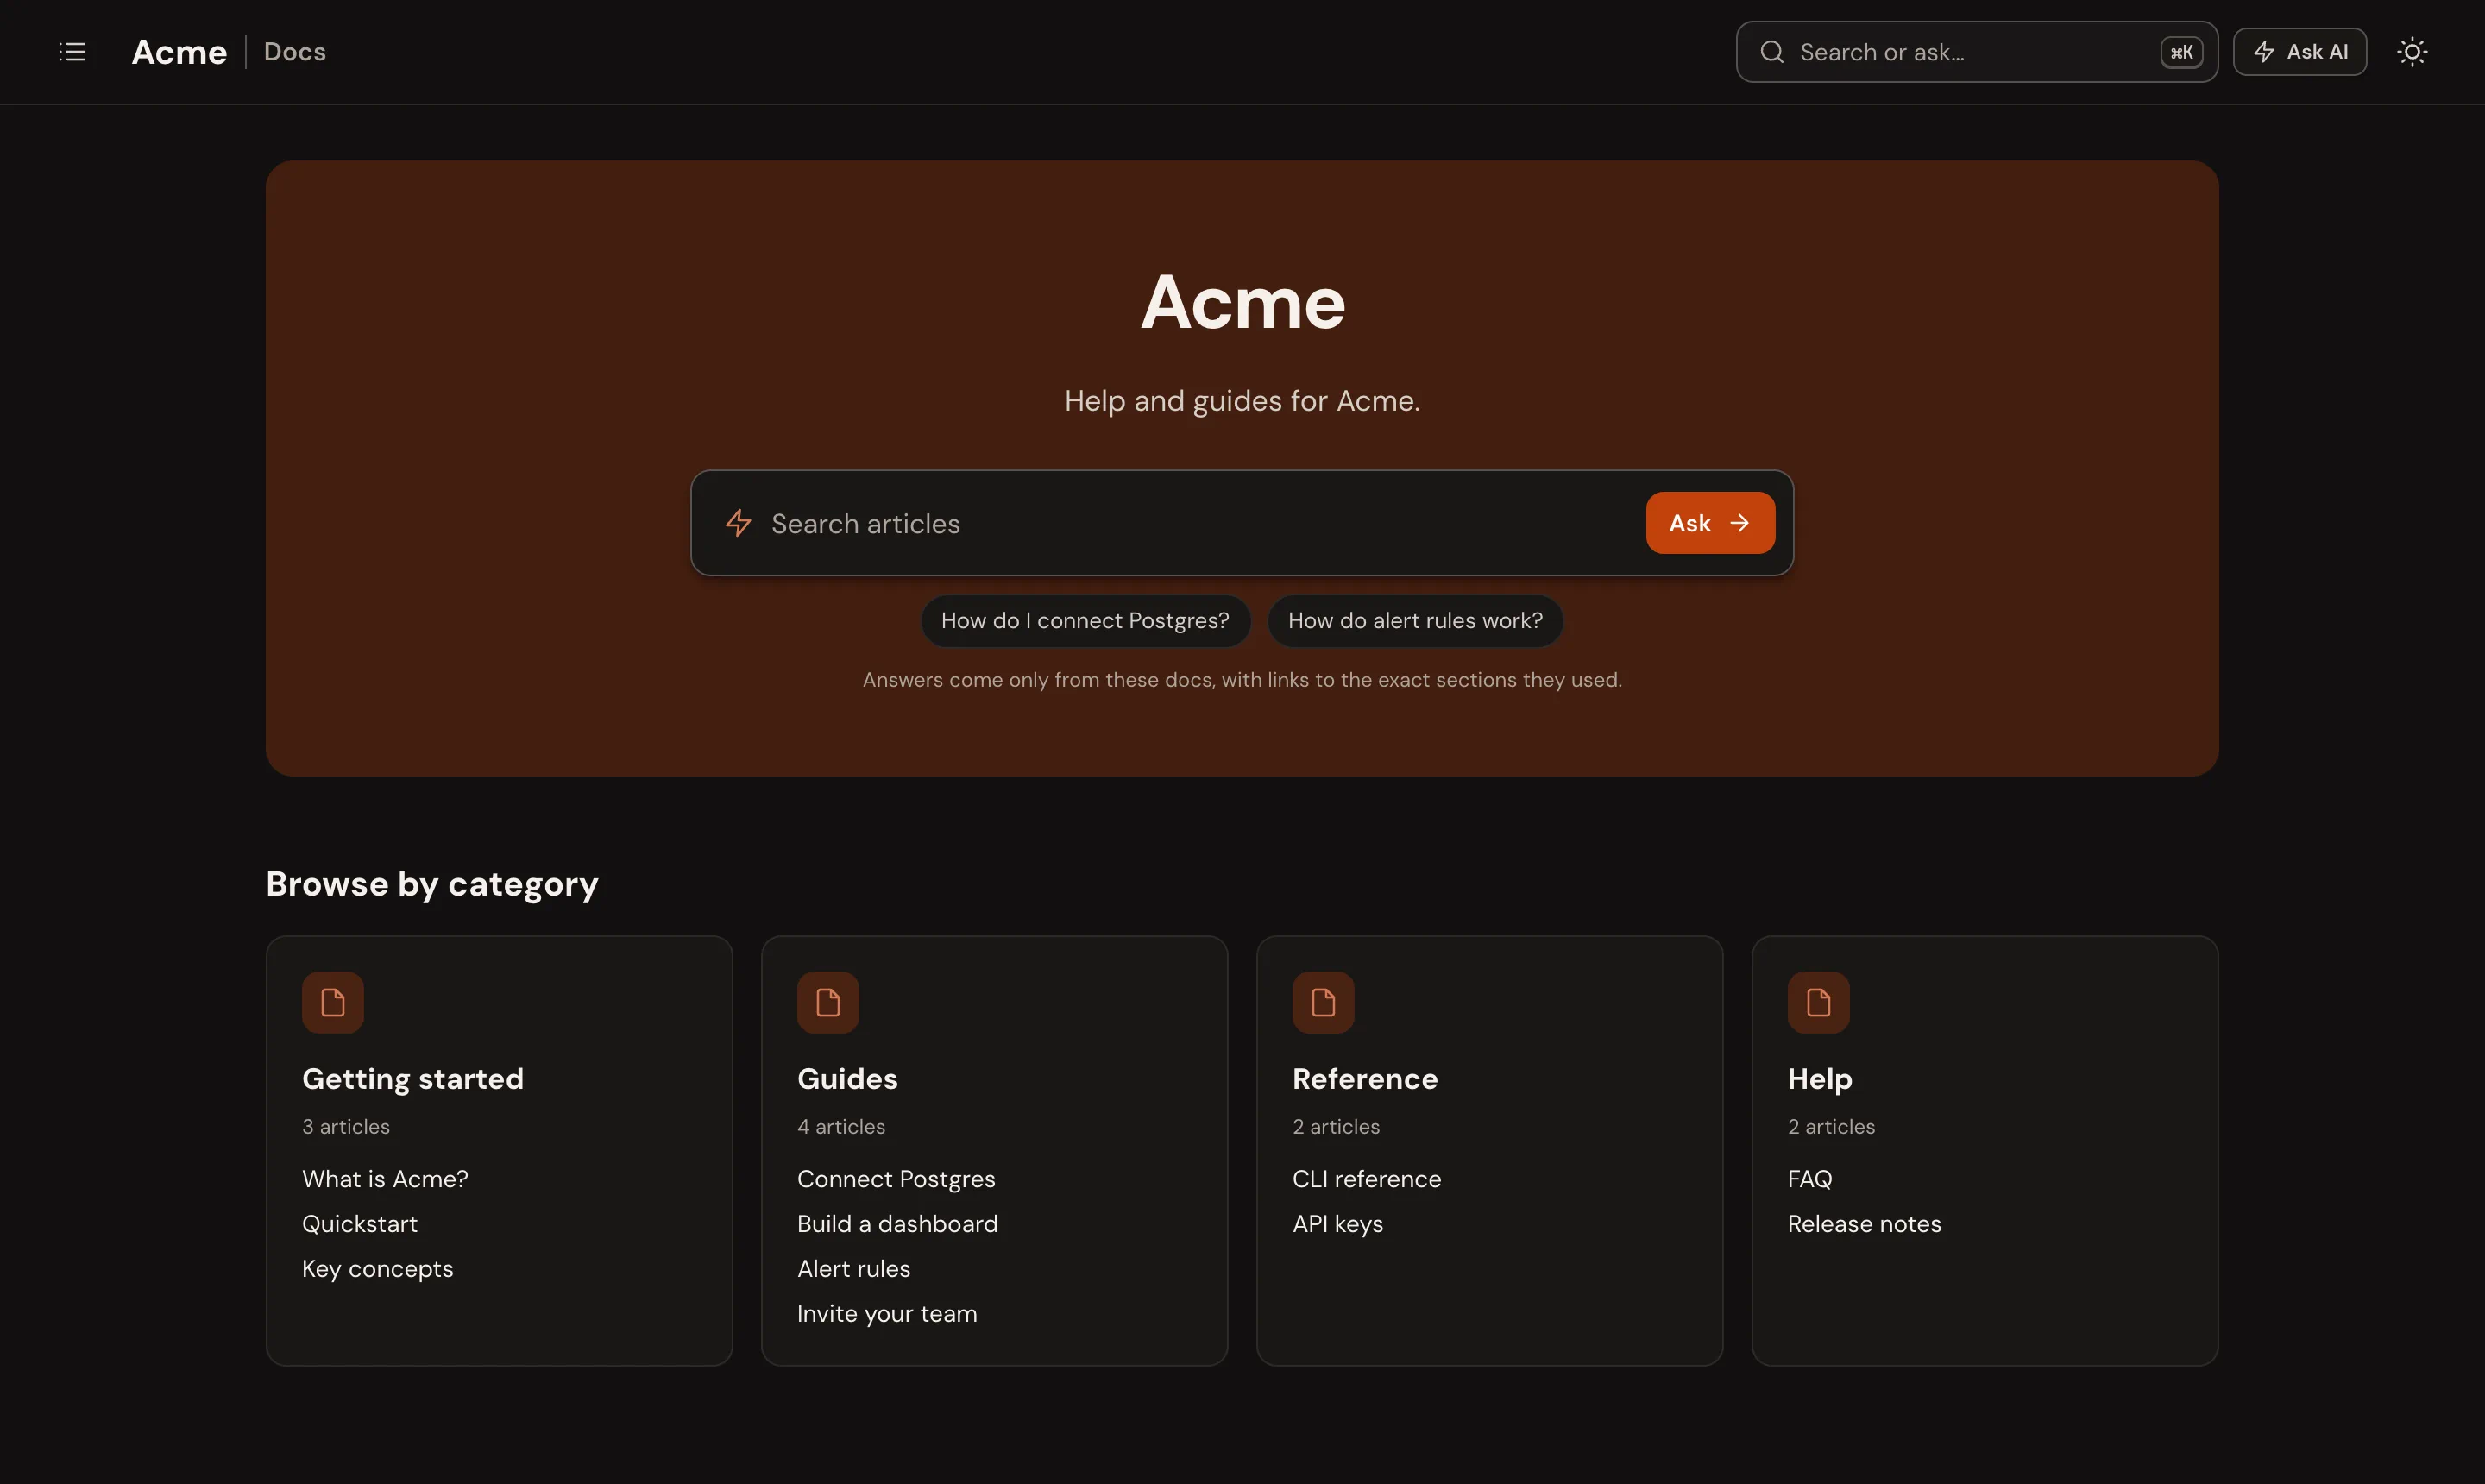The width and height of the screenshot is (2485, 1484).
Task: Click the 'Browse by category' heading
Action: pyautogui.click(x=432, y=885)
